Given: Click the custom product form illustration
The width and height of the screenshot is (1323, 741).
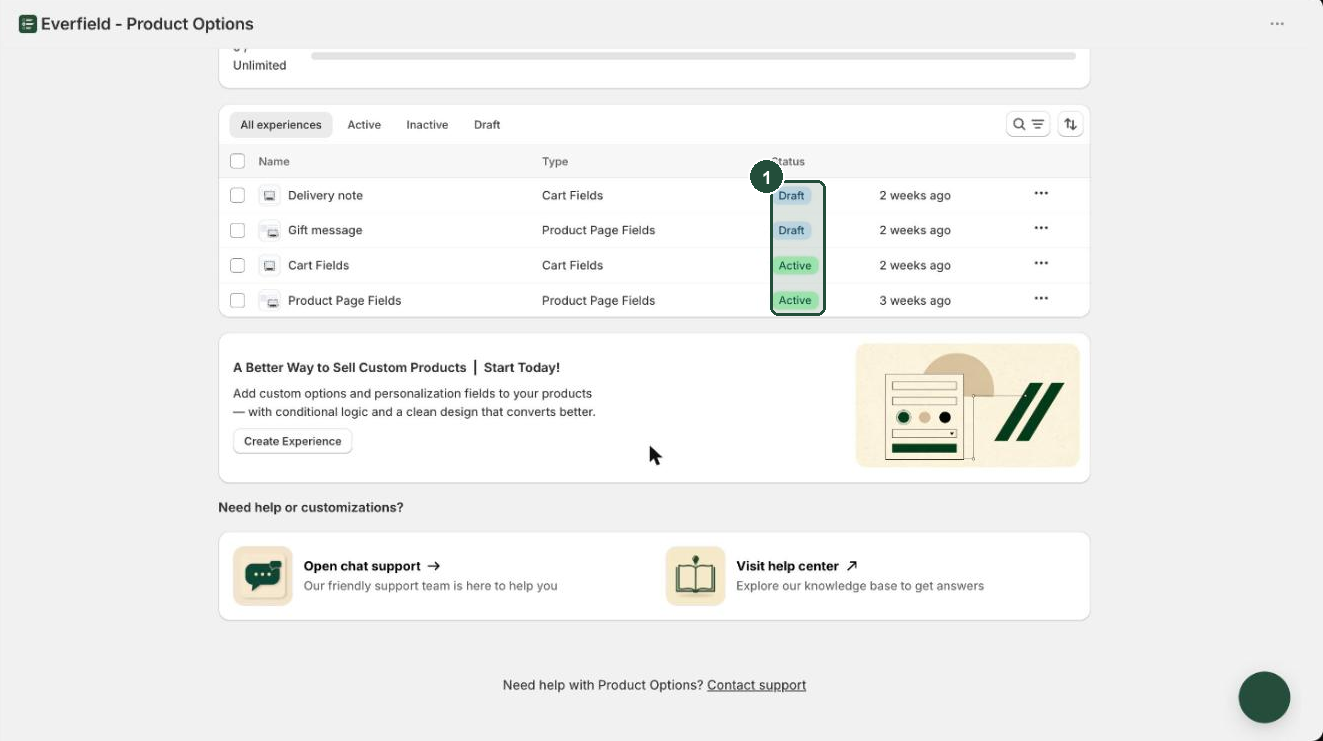Looking at the screenshot, I should point(967,405).
